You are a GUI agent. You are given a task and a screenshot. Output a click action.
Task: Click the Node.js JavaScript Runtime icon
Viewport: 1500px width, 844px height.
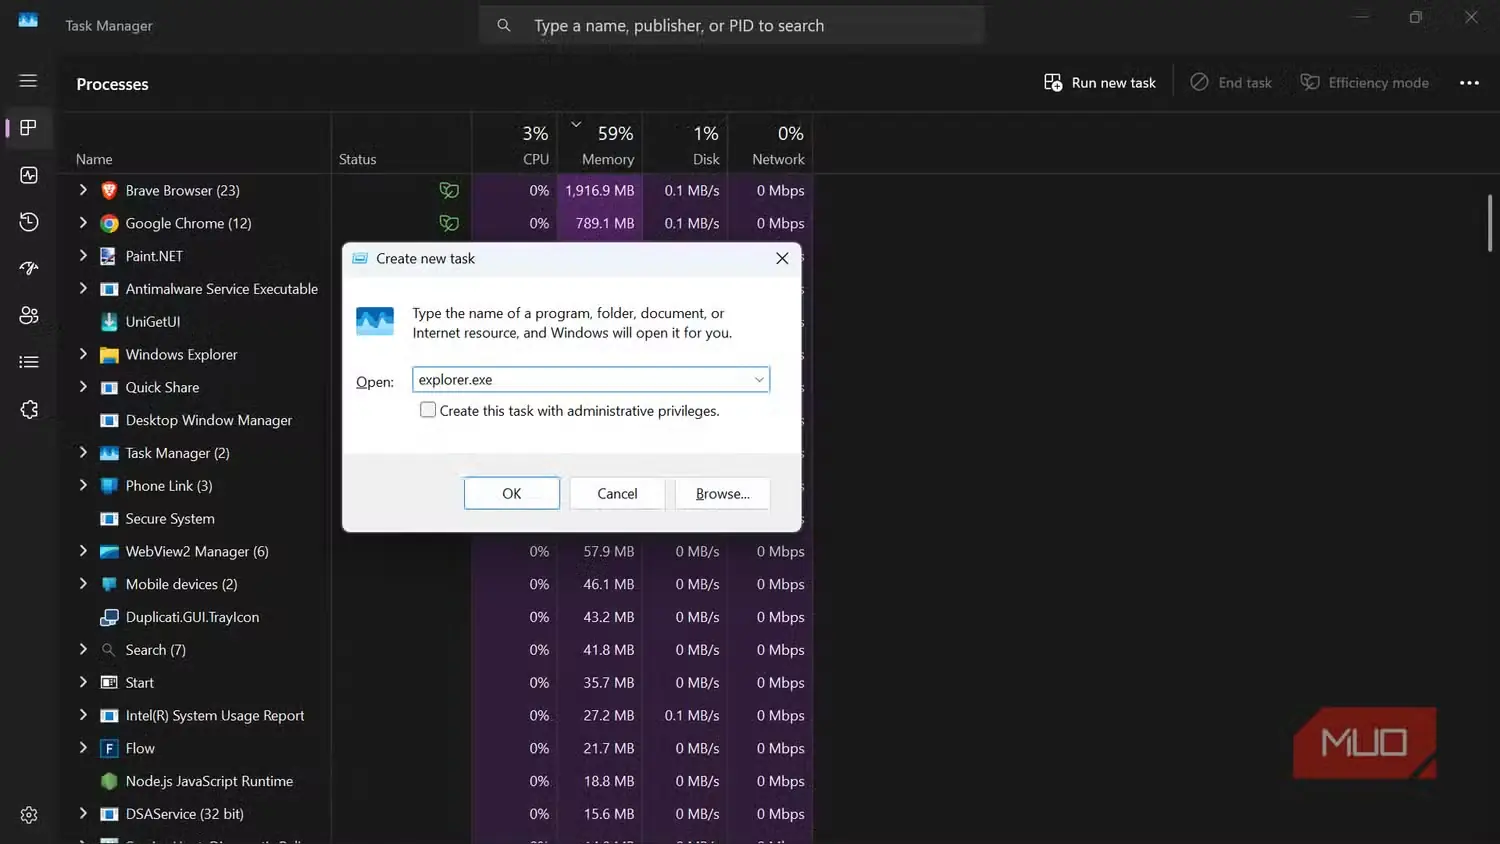[x=109, y=781]
